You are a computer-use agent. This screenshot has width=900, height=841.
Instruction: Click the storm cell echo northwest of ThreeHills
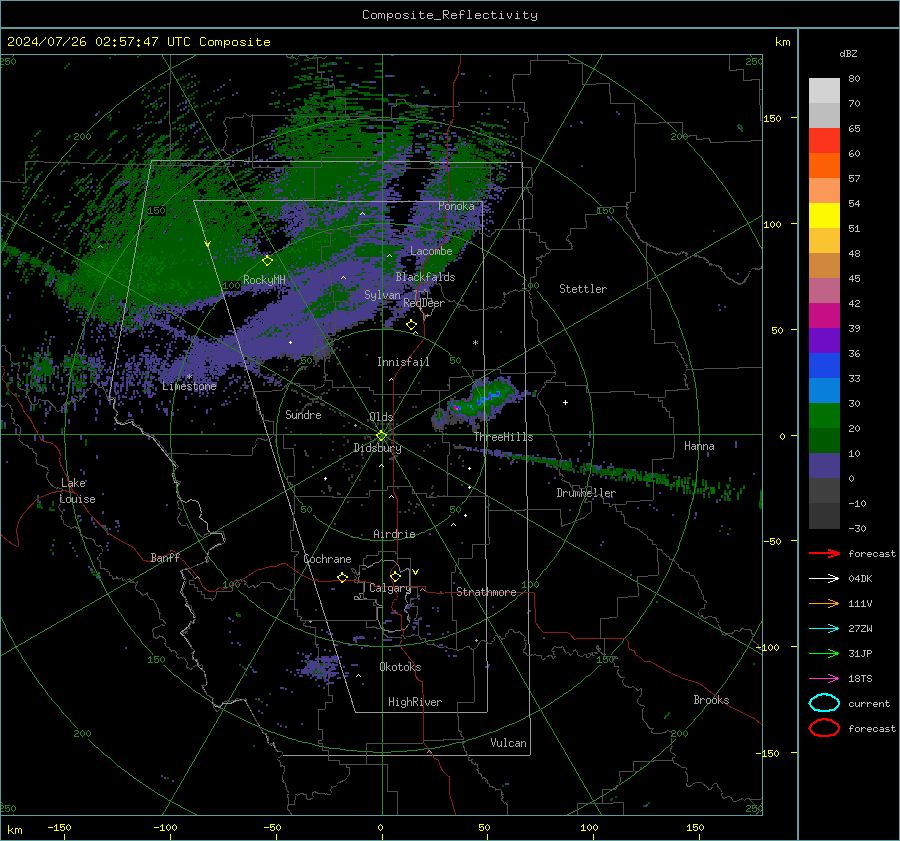481,400
